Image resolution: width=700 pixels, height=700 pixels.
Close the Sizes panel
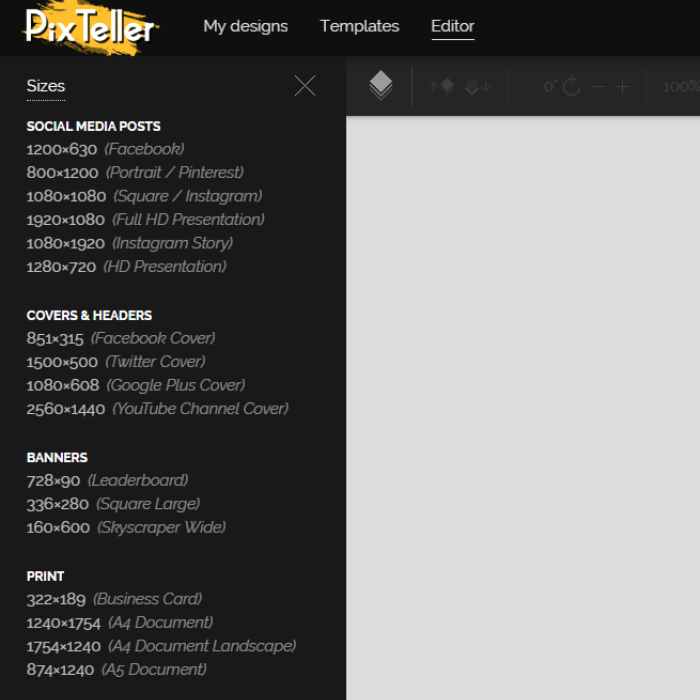pyautogui.click(x=305, y=86)
